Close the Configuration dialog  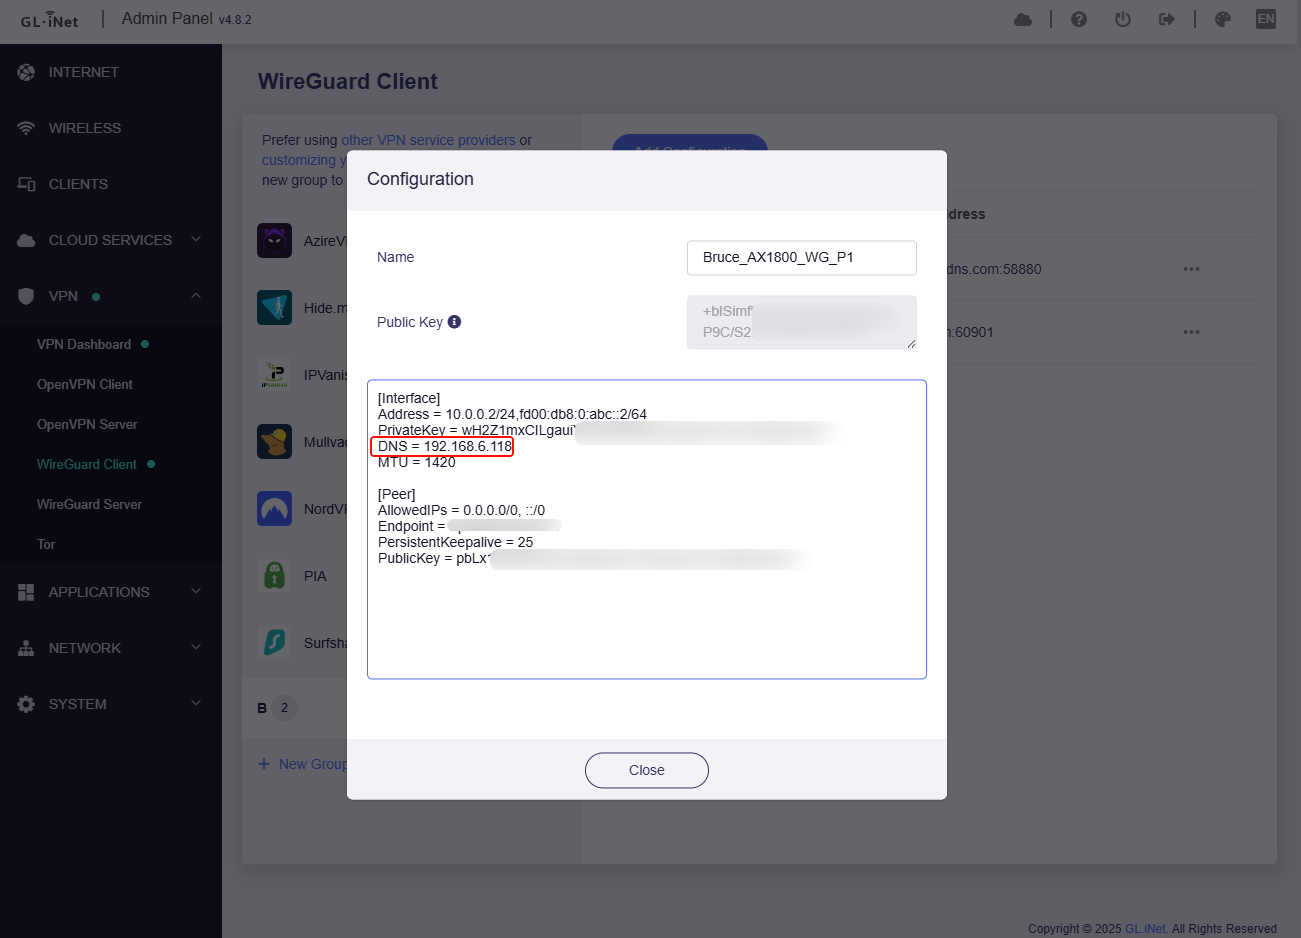646,770
